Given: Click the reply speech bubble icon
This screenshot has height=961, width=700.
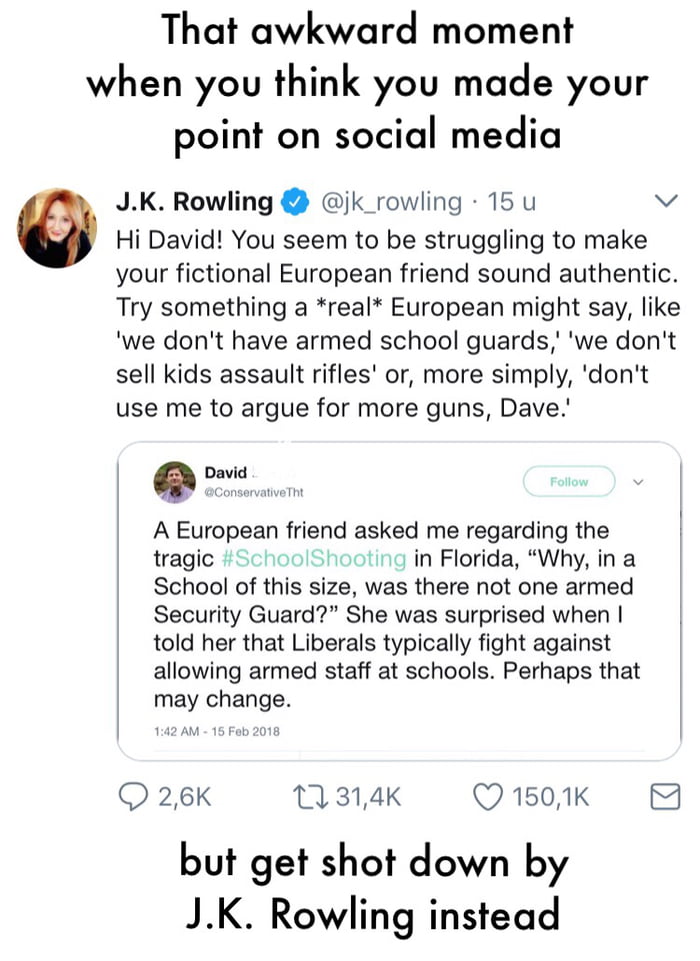Looking at the screenshot, I should tap(132, 796).
